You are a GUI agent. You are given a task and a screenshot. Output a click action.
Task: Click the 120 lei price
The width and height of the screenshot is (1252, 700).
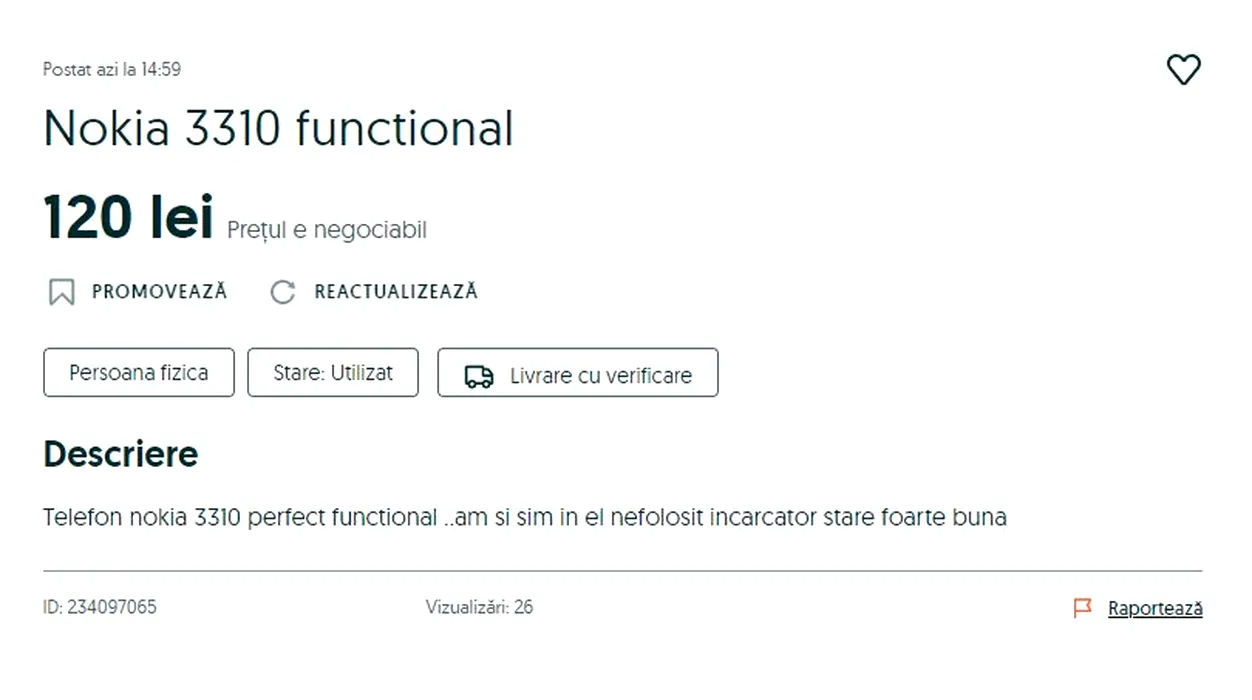pos(128,218)
